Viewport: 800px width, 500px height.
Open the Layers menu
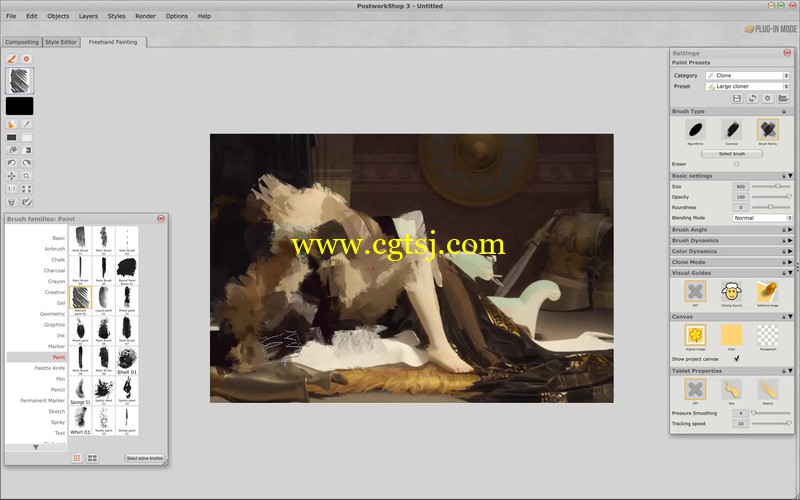[x=88, y=16]
